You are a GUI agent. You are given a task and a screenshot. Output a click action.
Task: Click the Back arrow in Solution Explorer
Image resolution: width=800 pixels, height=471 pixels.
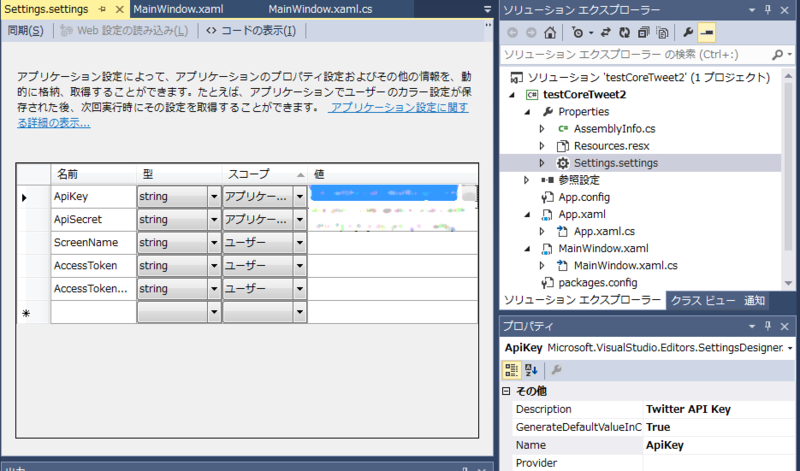point(512,33)
